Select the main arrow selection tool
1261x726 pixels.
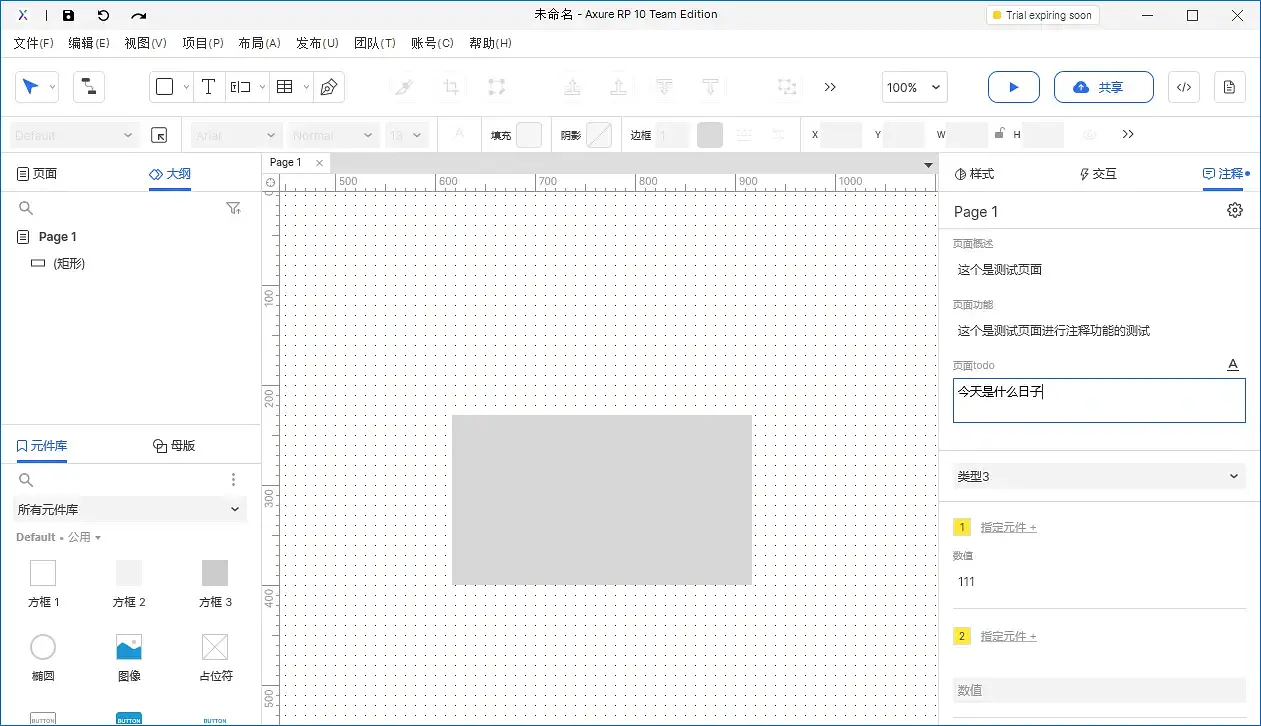point(30,87)
